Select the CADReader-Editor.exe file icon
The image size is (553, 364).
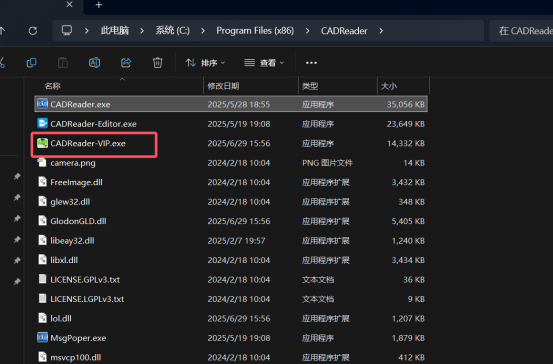pyautogui.click(x=42, y=123)
